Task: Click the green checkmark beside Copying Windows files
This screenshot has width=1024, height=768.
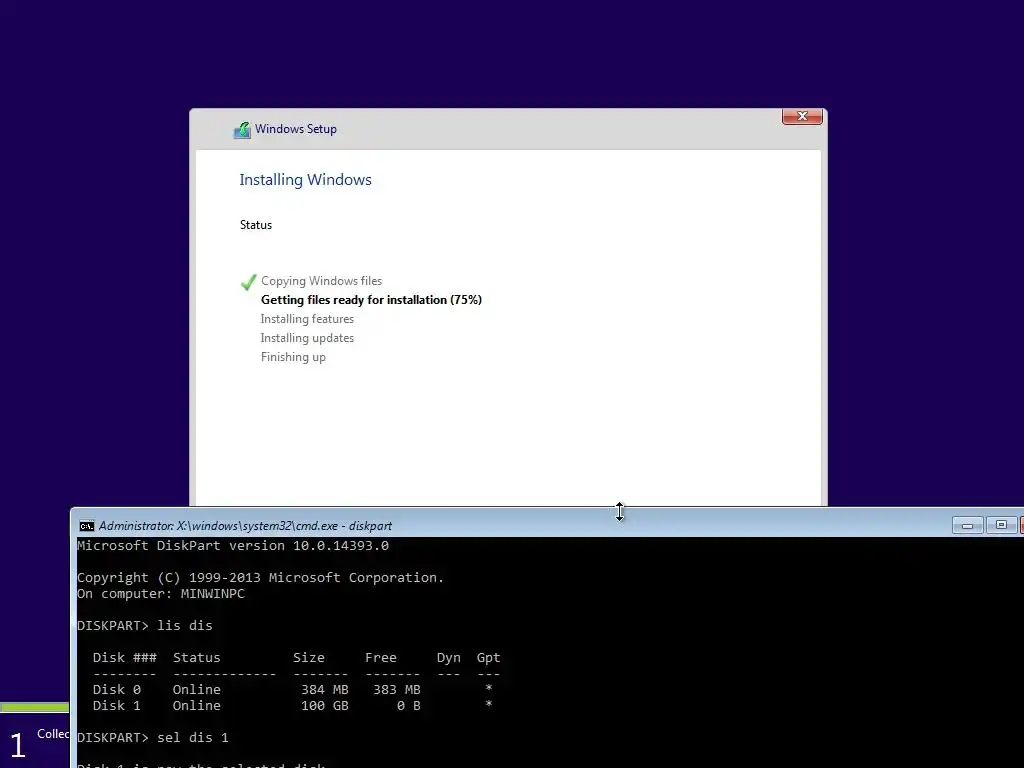Action: [248, 282]
